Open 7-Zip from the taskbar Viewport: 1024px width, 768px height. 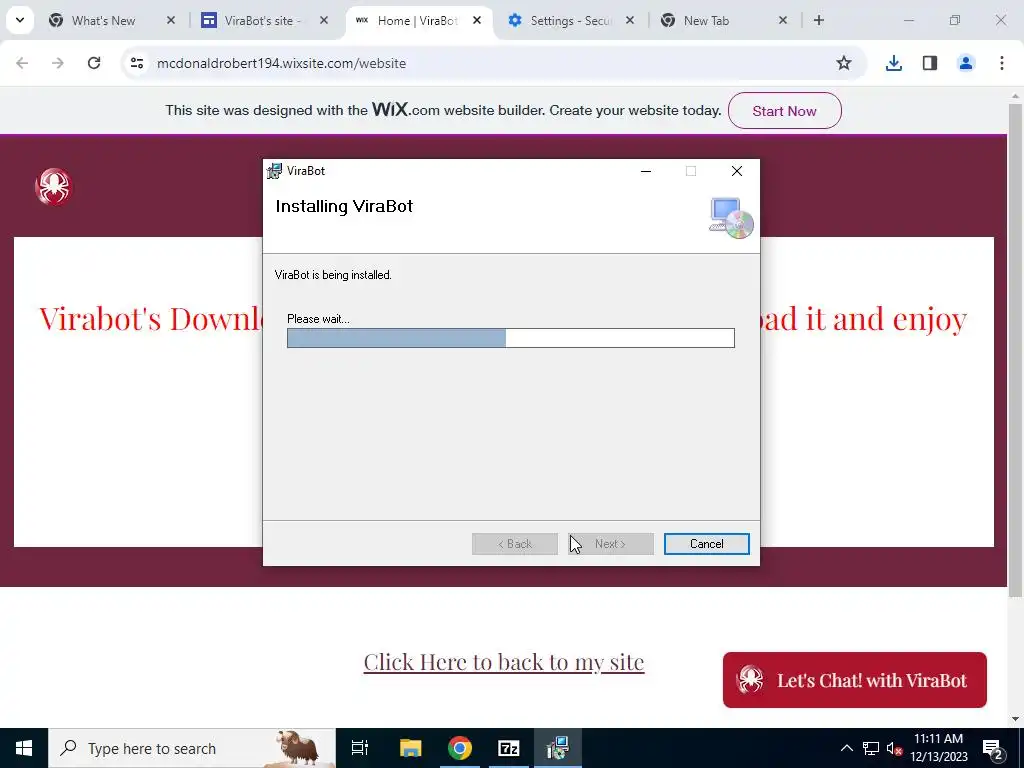tap(509, 748)
